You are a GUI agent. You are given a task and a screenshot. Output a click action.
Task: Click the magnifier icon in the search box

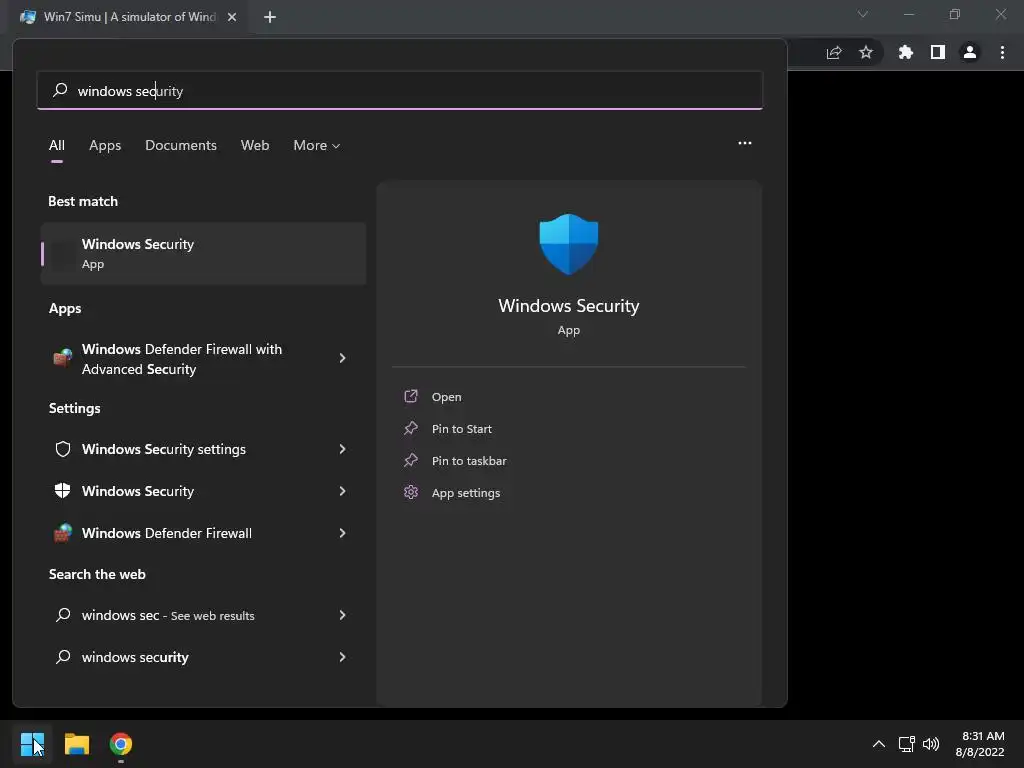coord(60,89)
